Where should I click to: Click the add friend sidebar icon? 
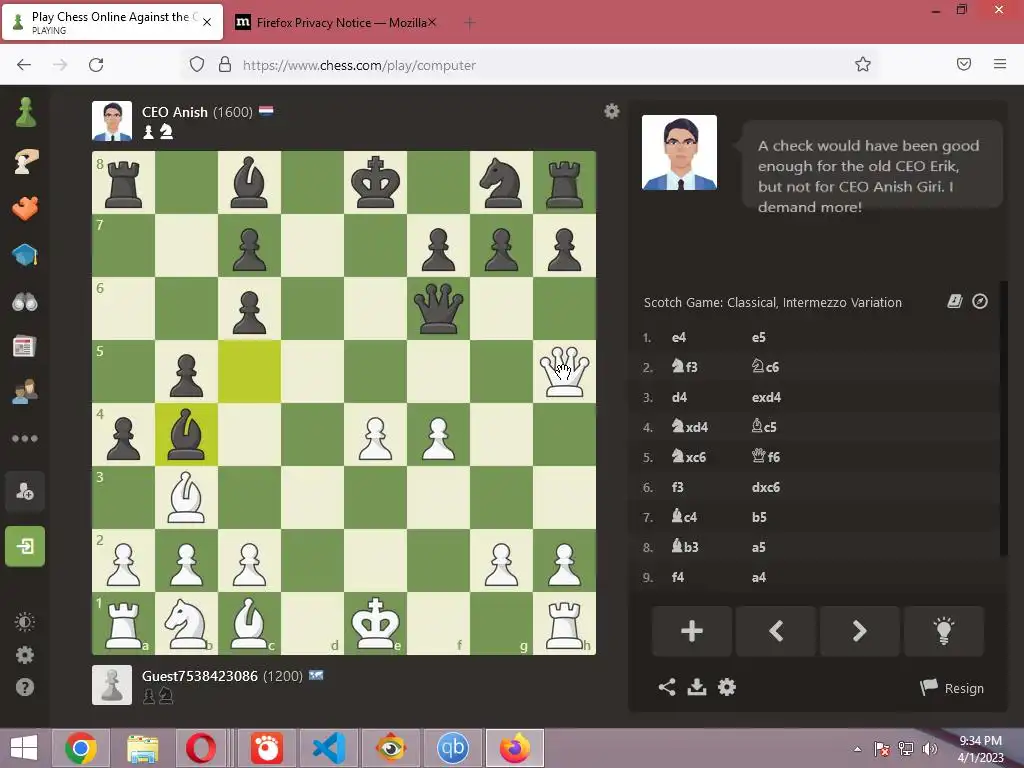[25, 492]
